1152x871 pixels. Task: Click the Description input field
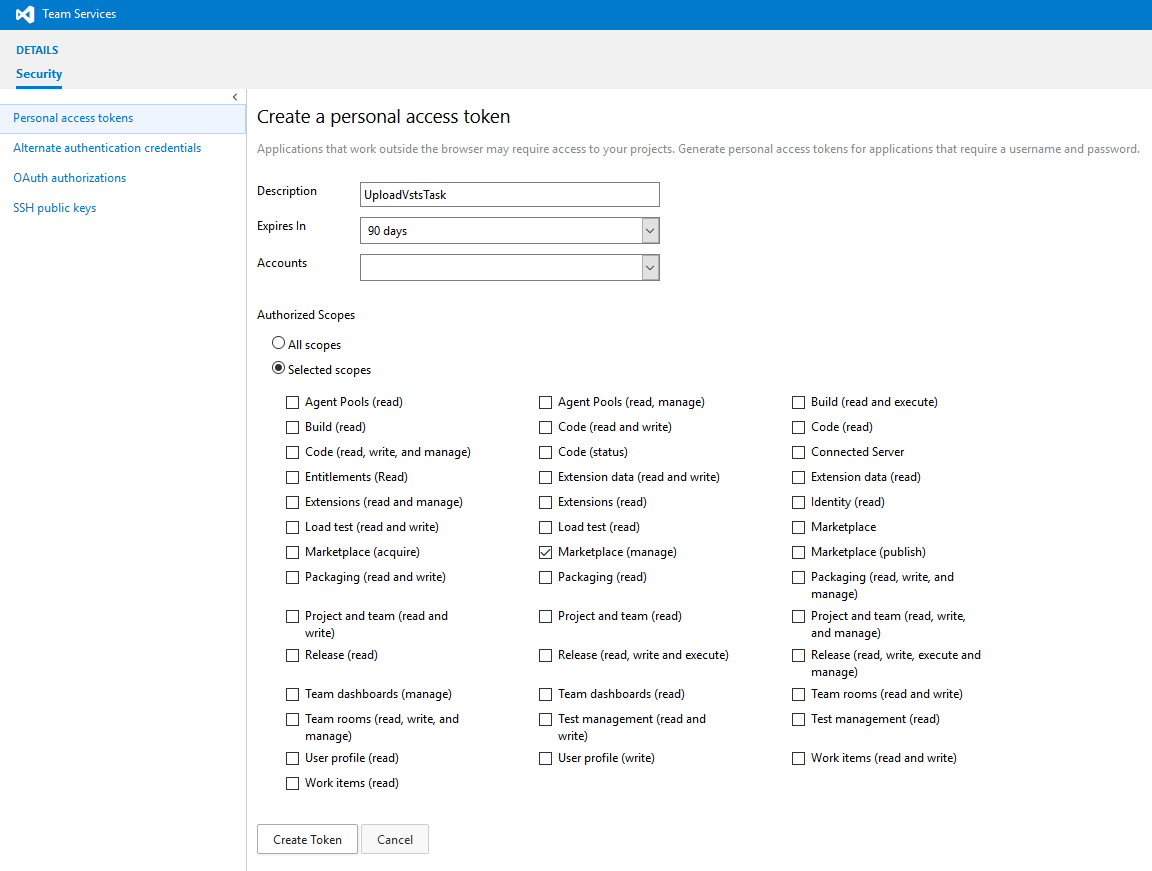(x=510, y=195)
